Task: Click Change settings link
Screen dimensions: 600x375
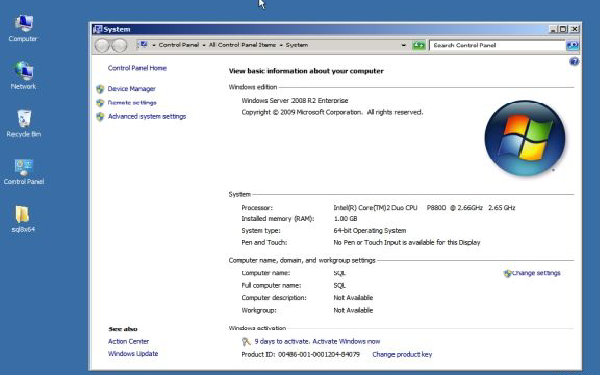Action: (x=536, y=273)
